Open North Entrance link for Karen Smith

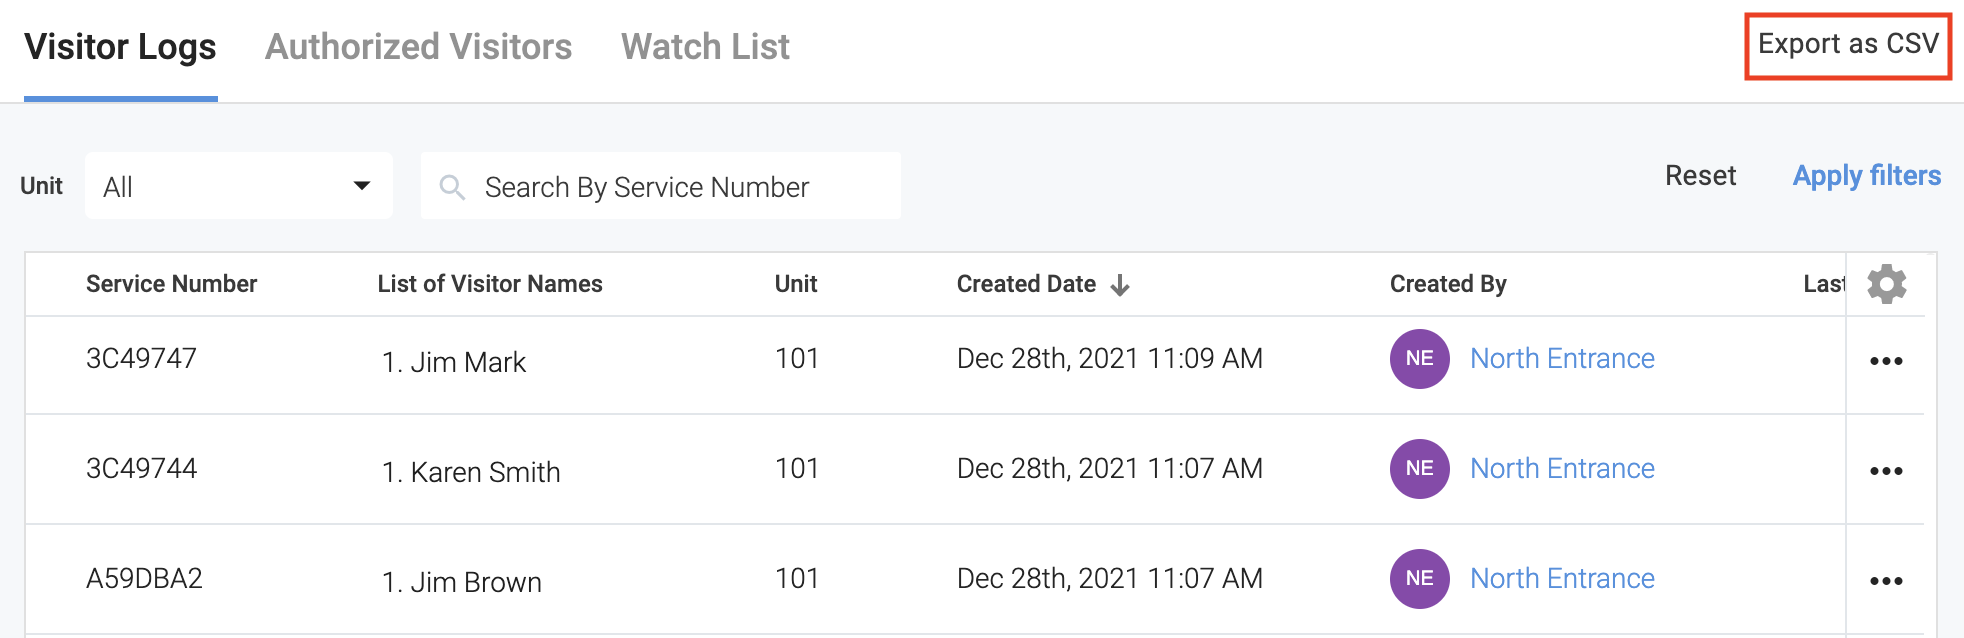pyautogui.click(x=1562, y=469)
